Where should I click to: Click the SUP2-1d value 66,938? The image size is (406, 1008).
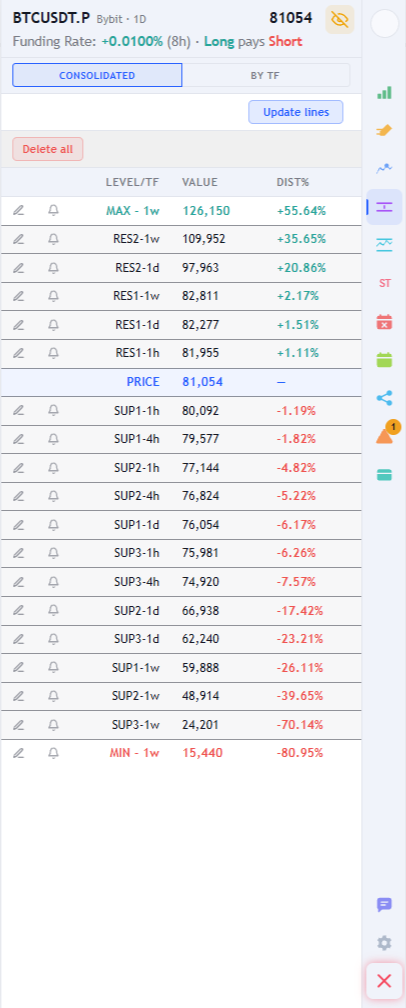(x=200, y=610)
